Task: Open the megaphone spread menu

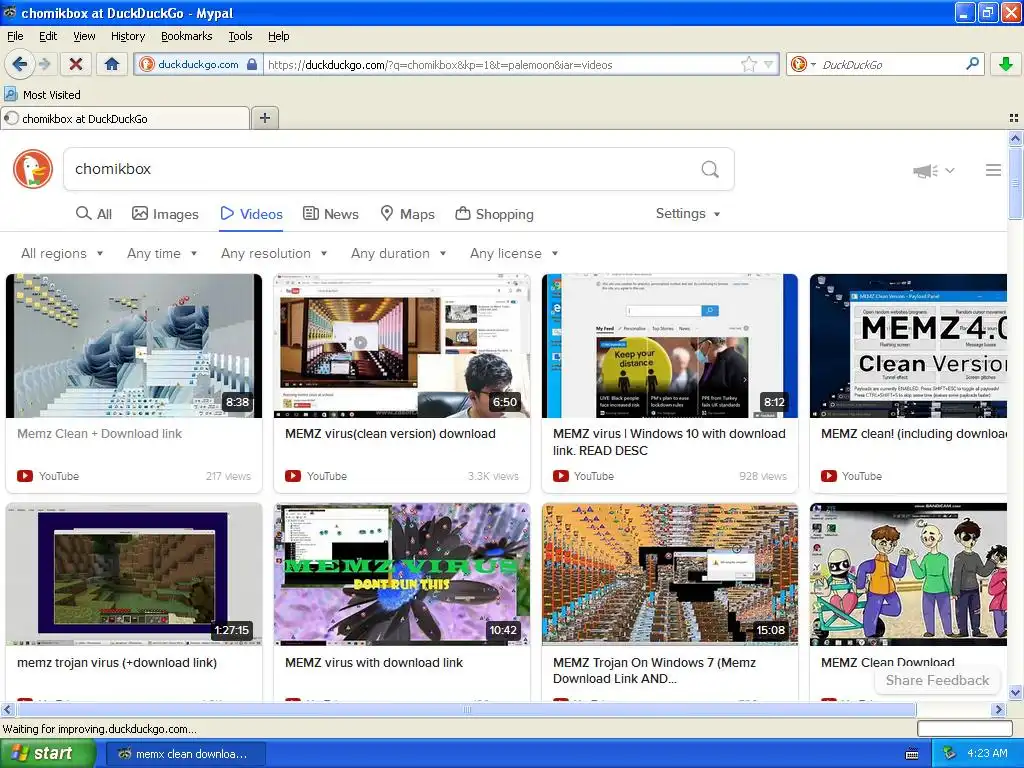Action: pos(933,170)
